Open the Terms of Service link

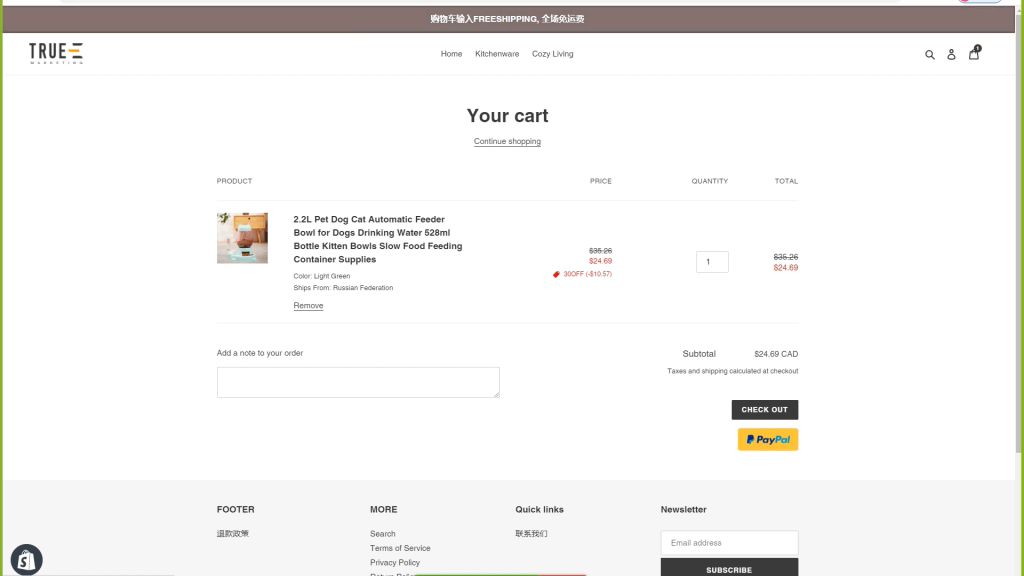pyautogui.click(x=400, y=548)
